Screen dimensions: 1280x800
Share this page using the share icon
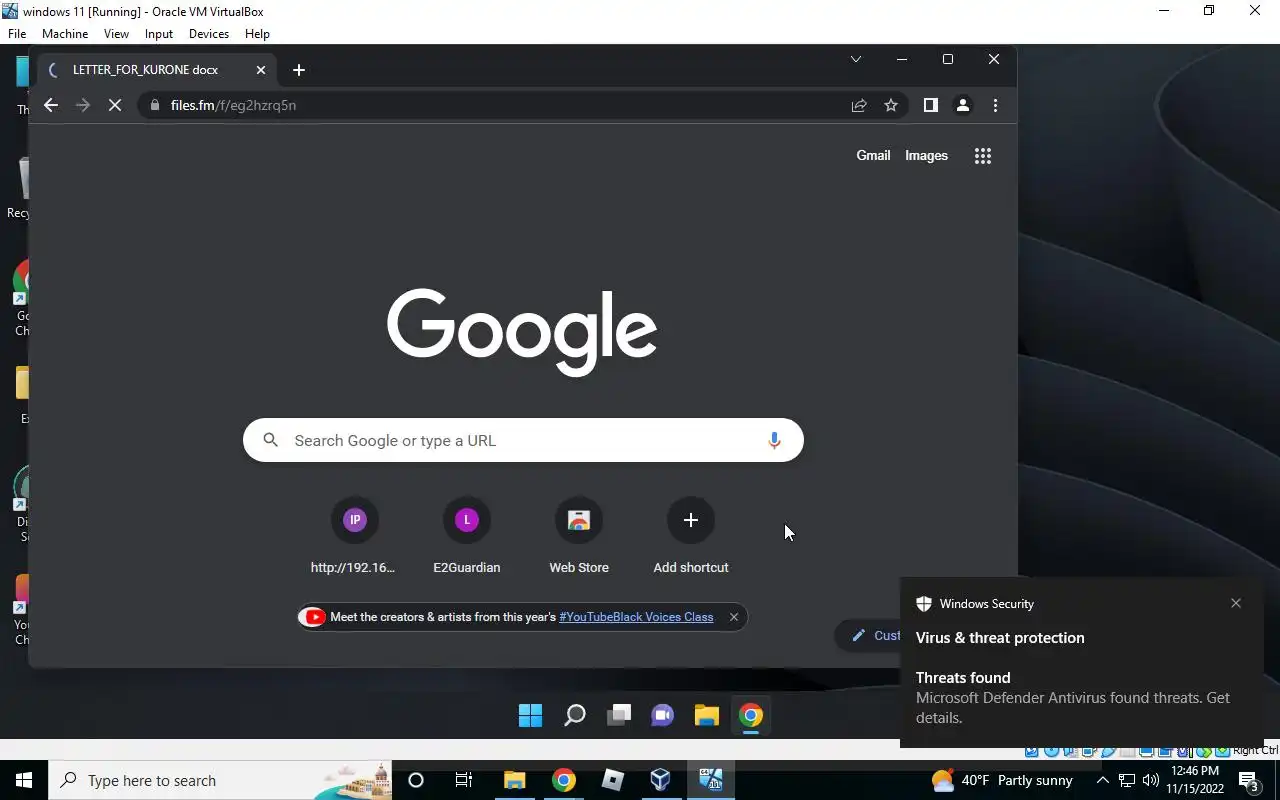859,105
